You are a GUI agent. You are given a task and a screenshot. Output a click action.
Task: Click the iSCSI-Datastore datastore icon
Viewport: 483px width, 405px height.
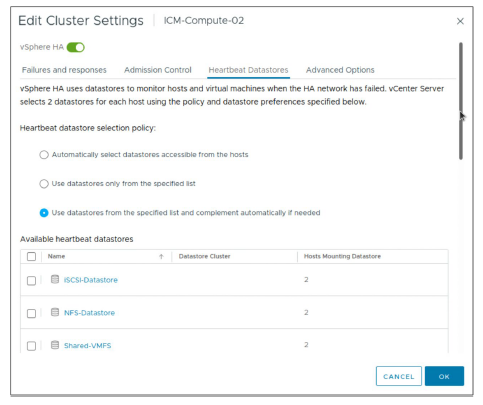pyautogui.click(x=55, y=279)
